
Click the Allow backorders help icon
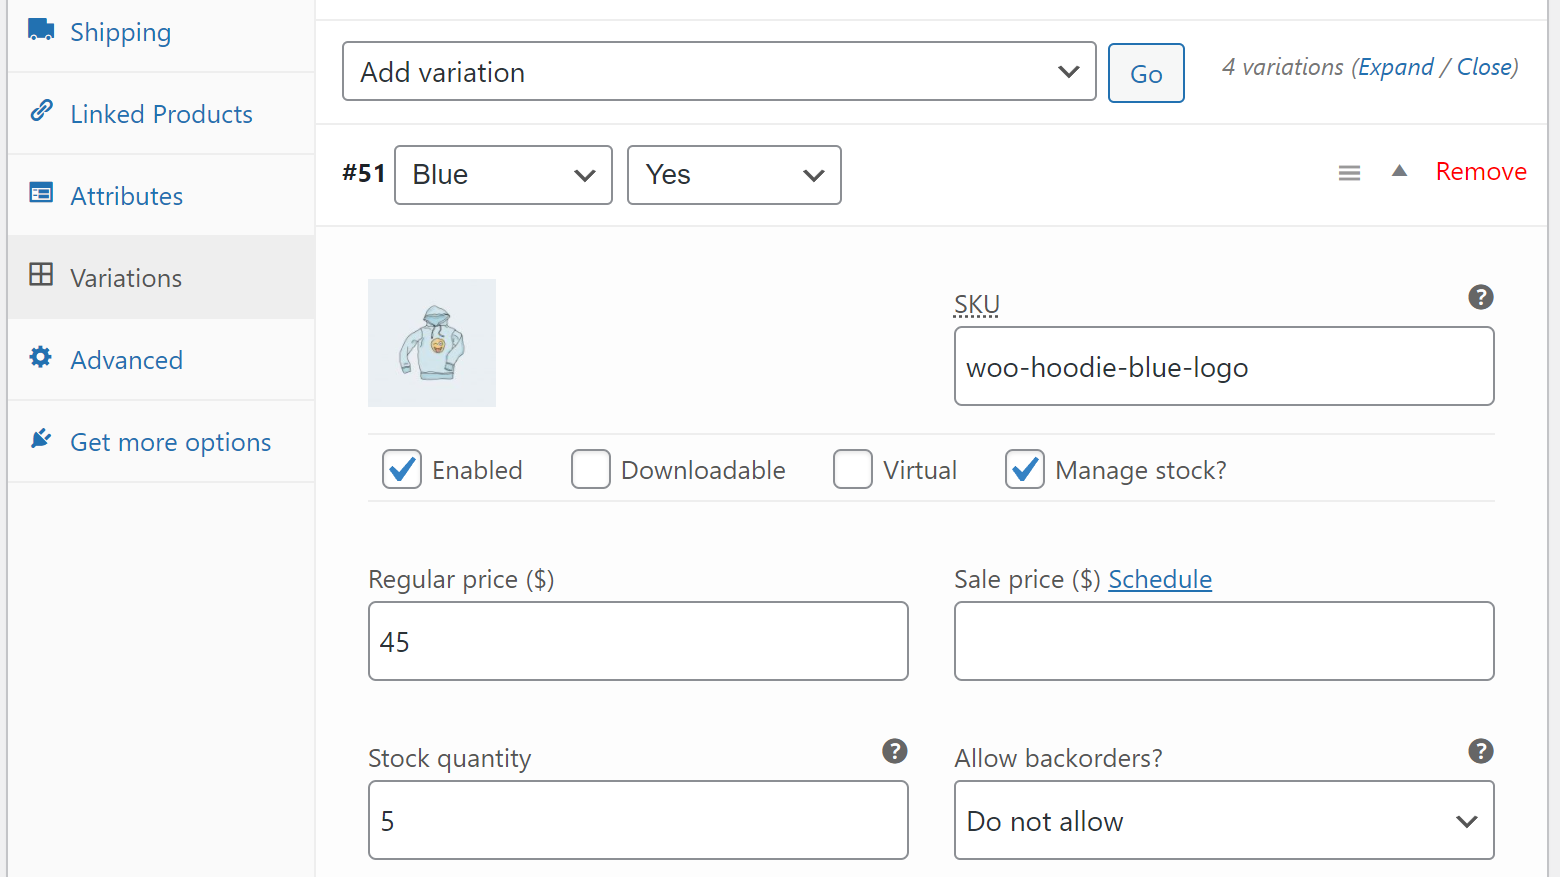[x=1481, y=751]
